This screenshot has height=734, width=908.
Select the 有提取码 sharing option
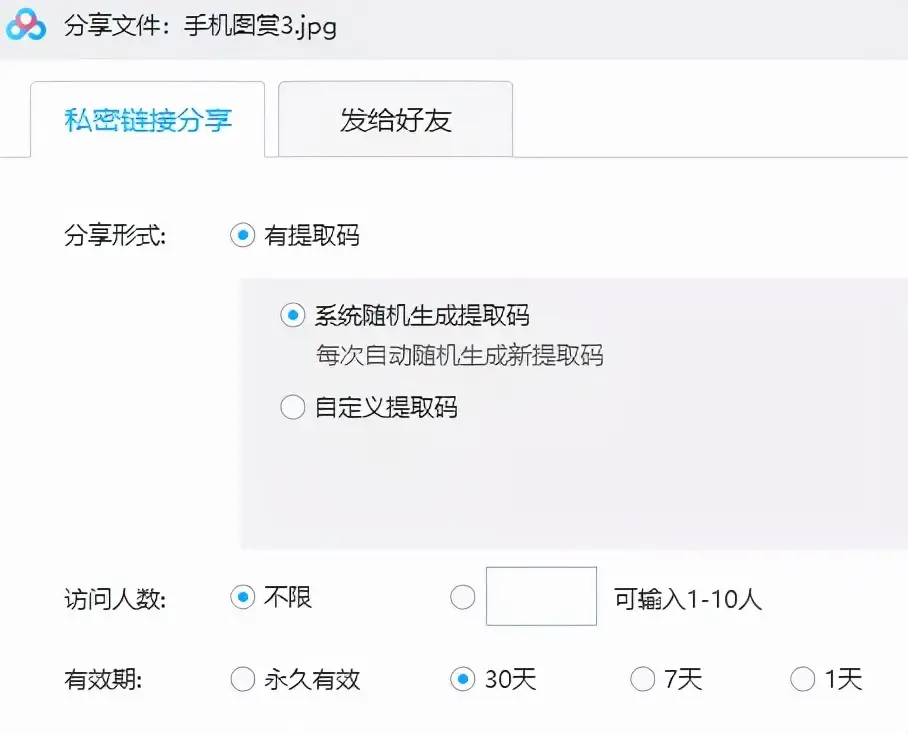tap(241, 237)
